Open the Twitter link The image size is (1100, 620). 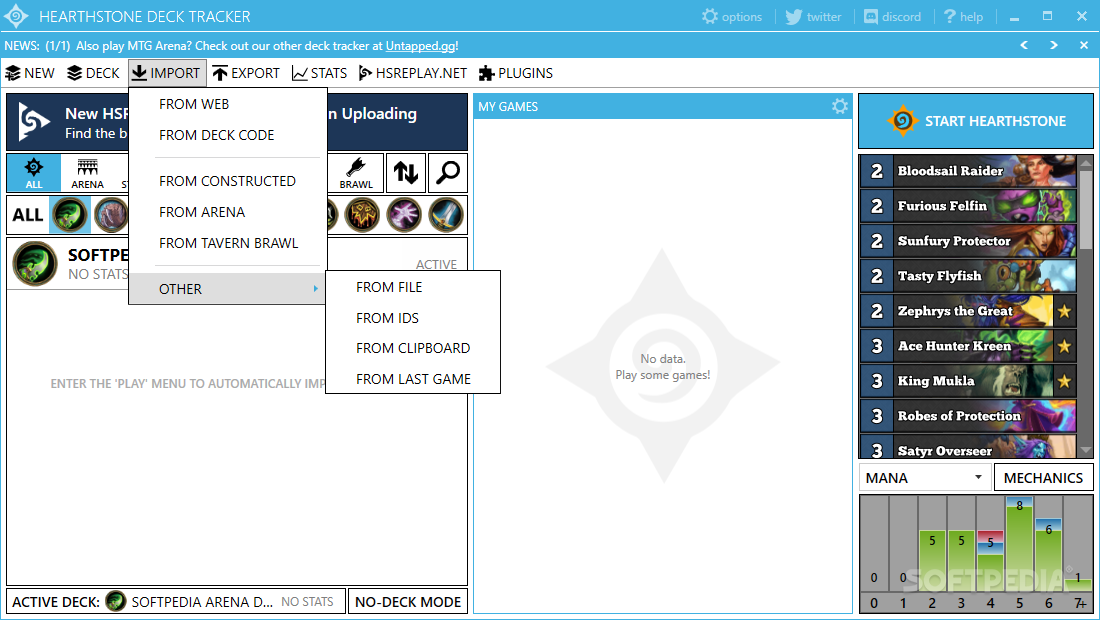(813, 16)
